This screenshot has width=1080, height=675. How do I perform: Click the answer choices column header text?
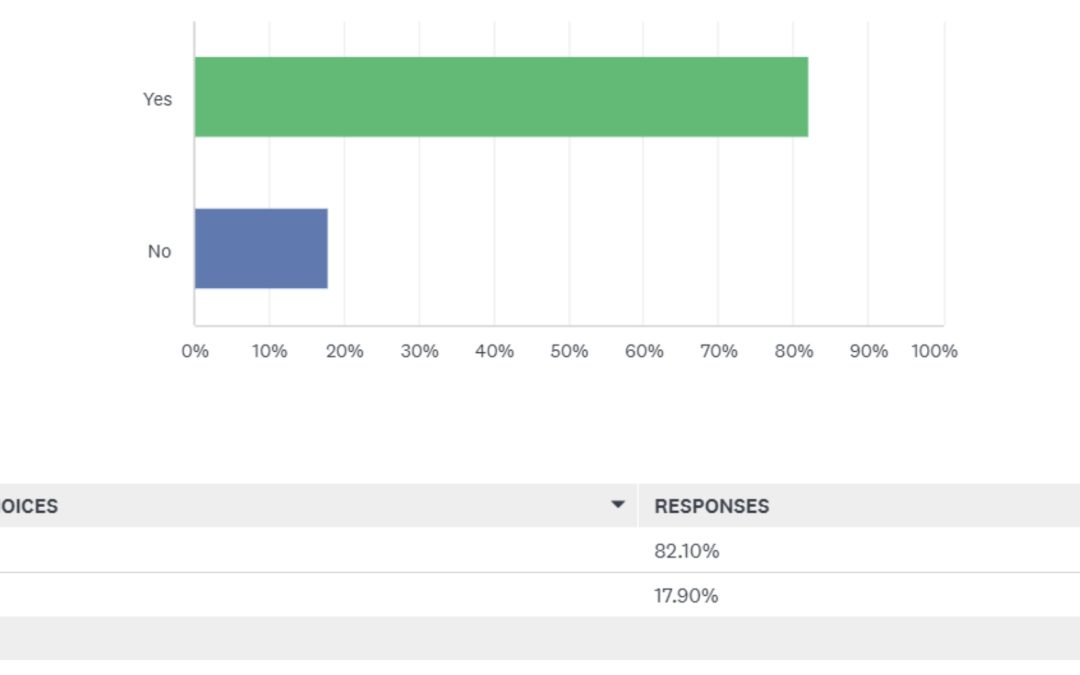point(30,506)
